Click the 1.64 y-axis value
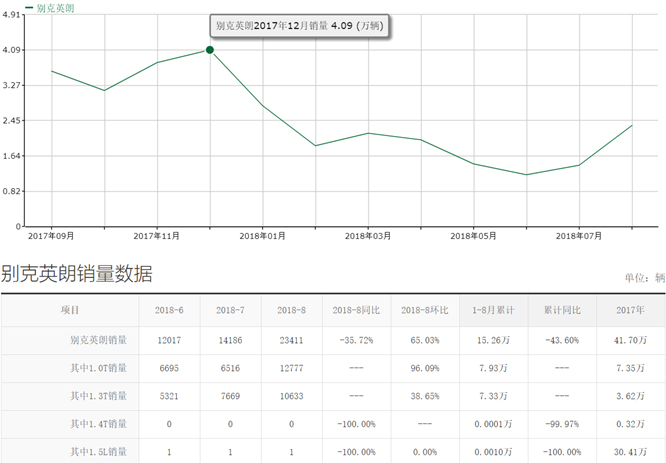The width and height of the screenshot is (666, 463). [11, 156]
